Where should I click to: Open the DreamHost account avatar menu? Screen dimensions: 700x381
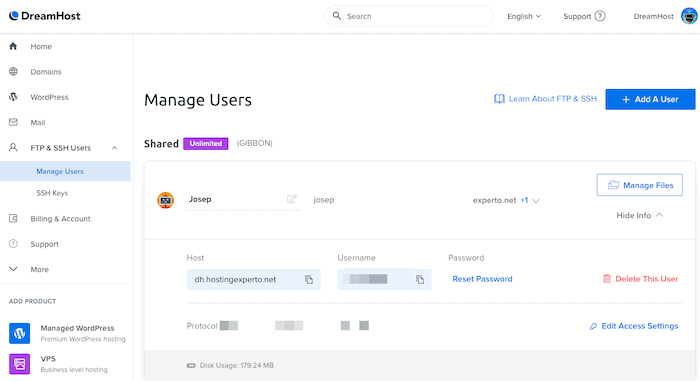click(x=689, y=16)
